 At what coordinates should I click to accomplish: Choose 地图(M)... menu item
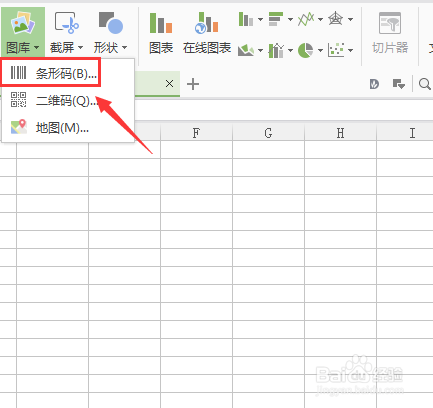pyautogui.click(x=68, y=127)
